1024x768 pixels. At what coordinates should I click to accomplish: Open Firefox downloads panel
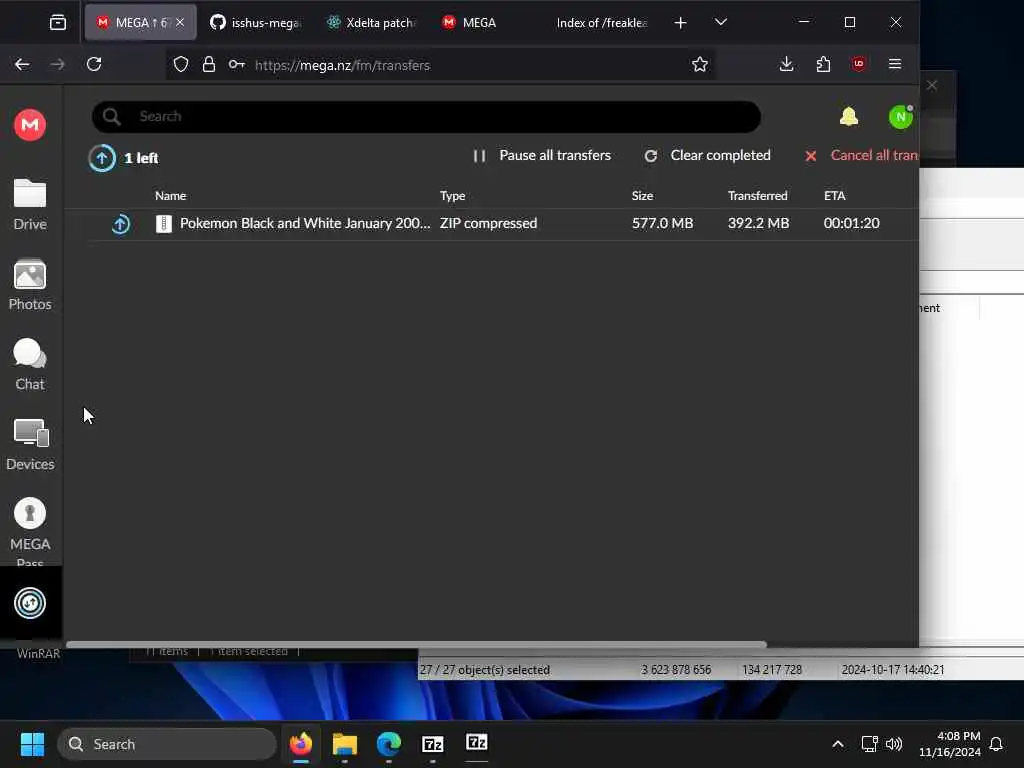[x=786, y=64]
